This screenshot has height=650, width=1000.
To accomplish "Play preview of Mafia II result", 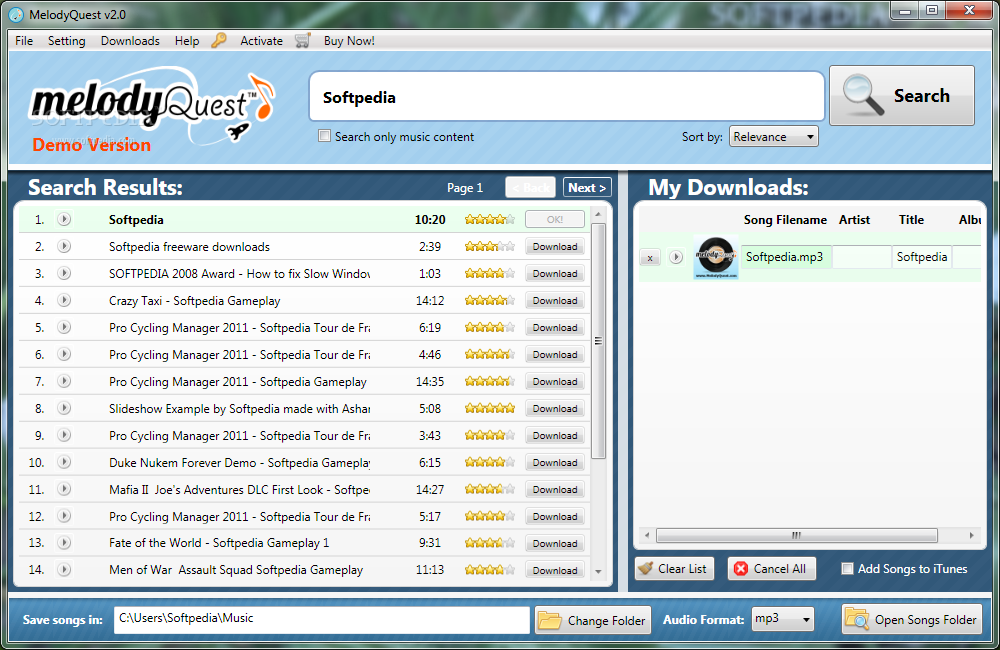I will click(x=64, y=489).
